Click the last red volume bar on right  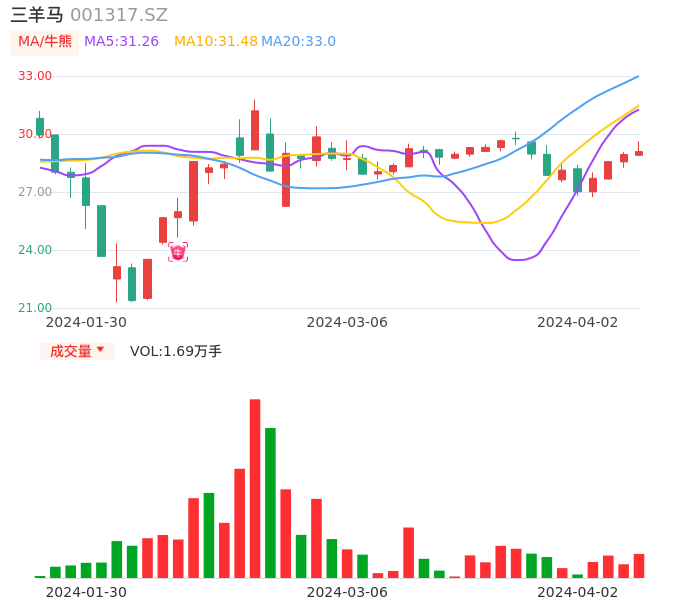[x=639, y=566]
